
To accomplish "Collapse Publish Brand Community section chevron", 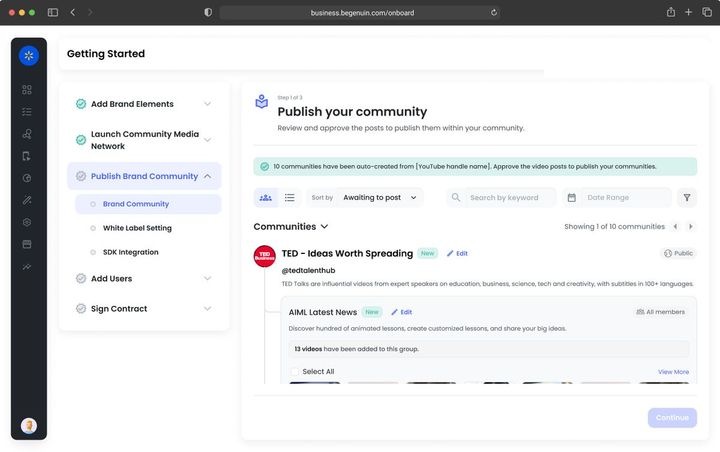I will [x=208, y=176].
